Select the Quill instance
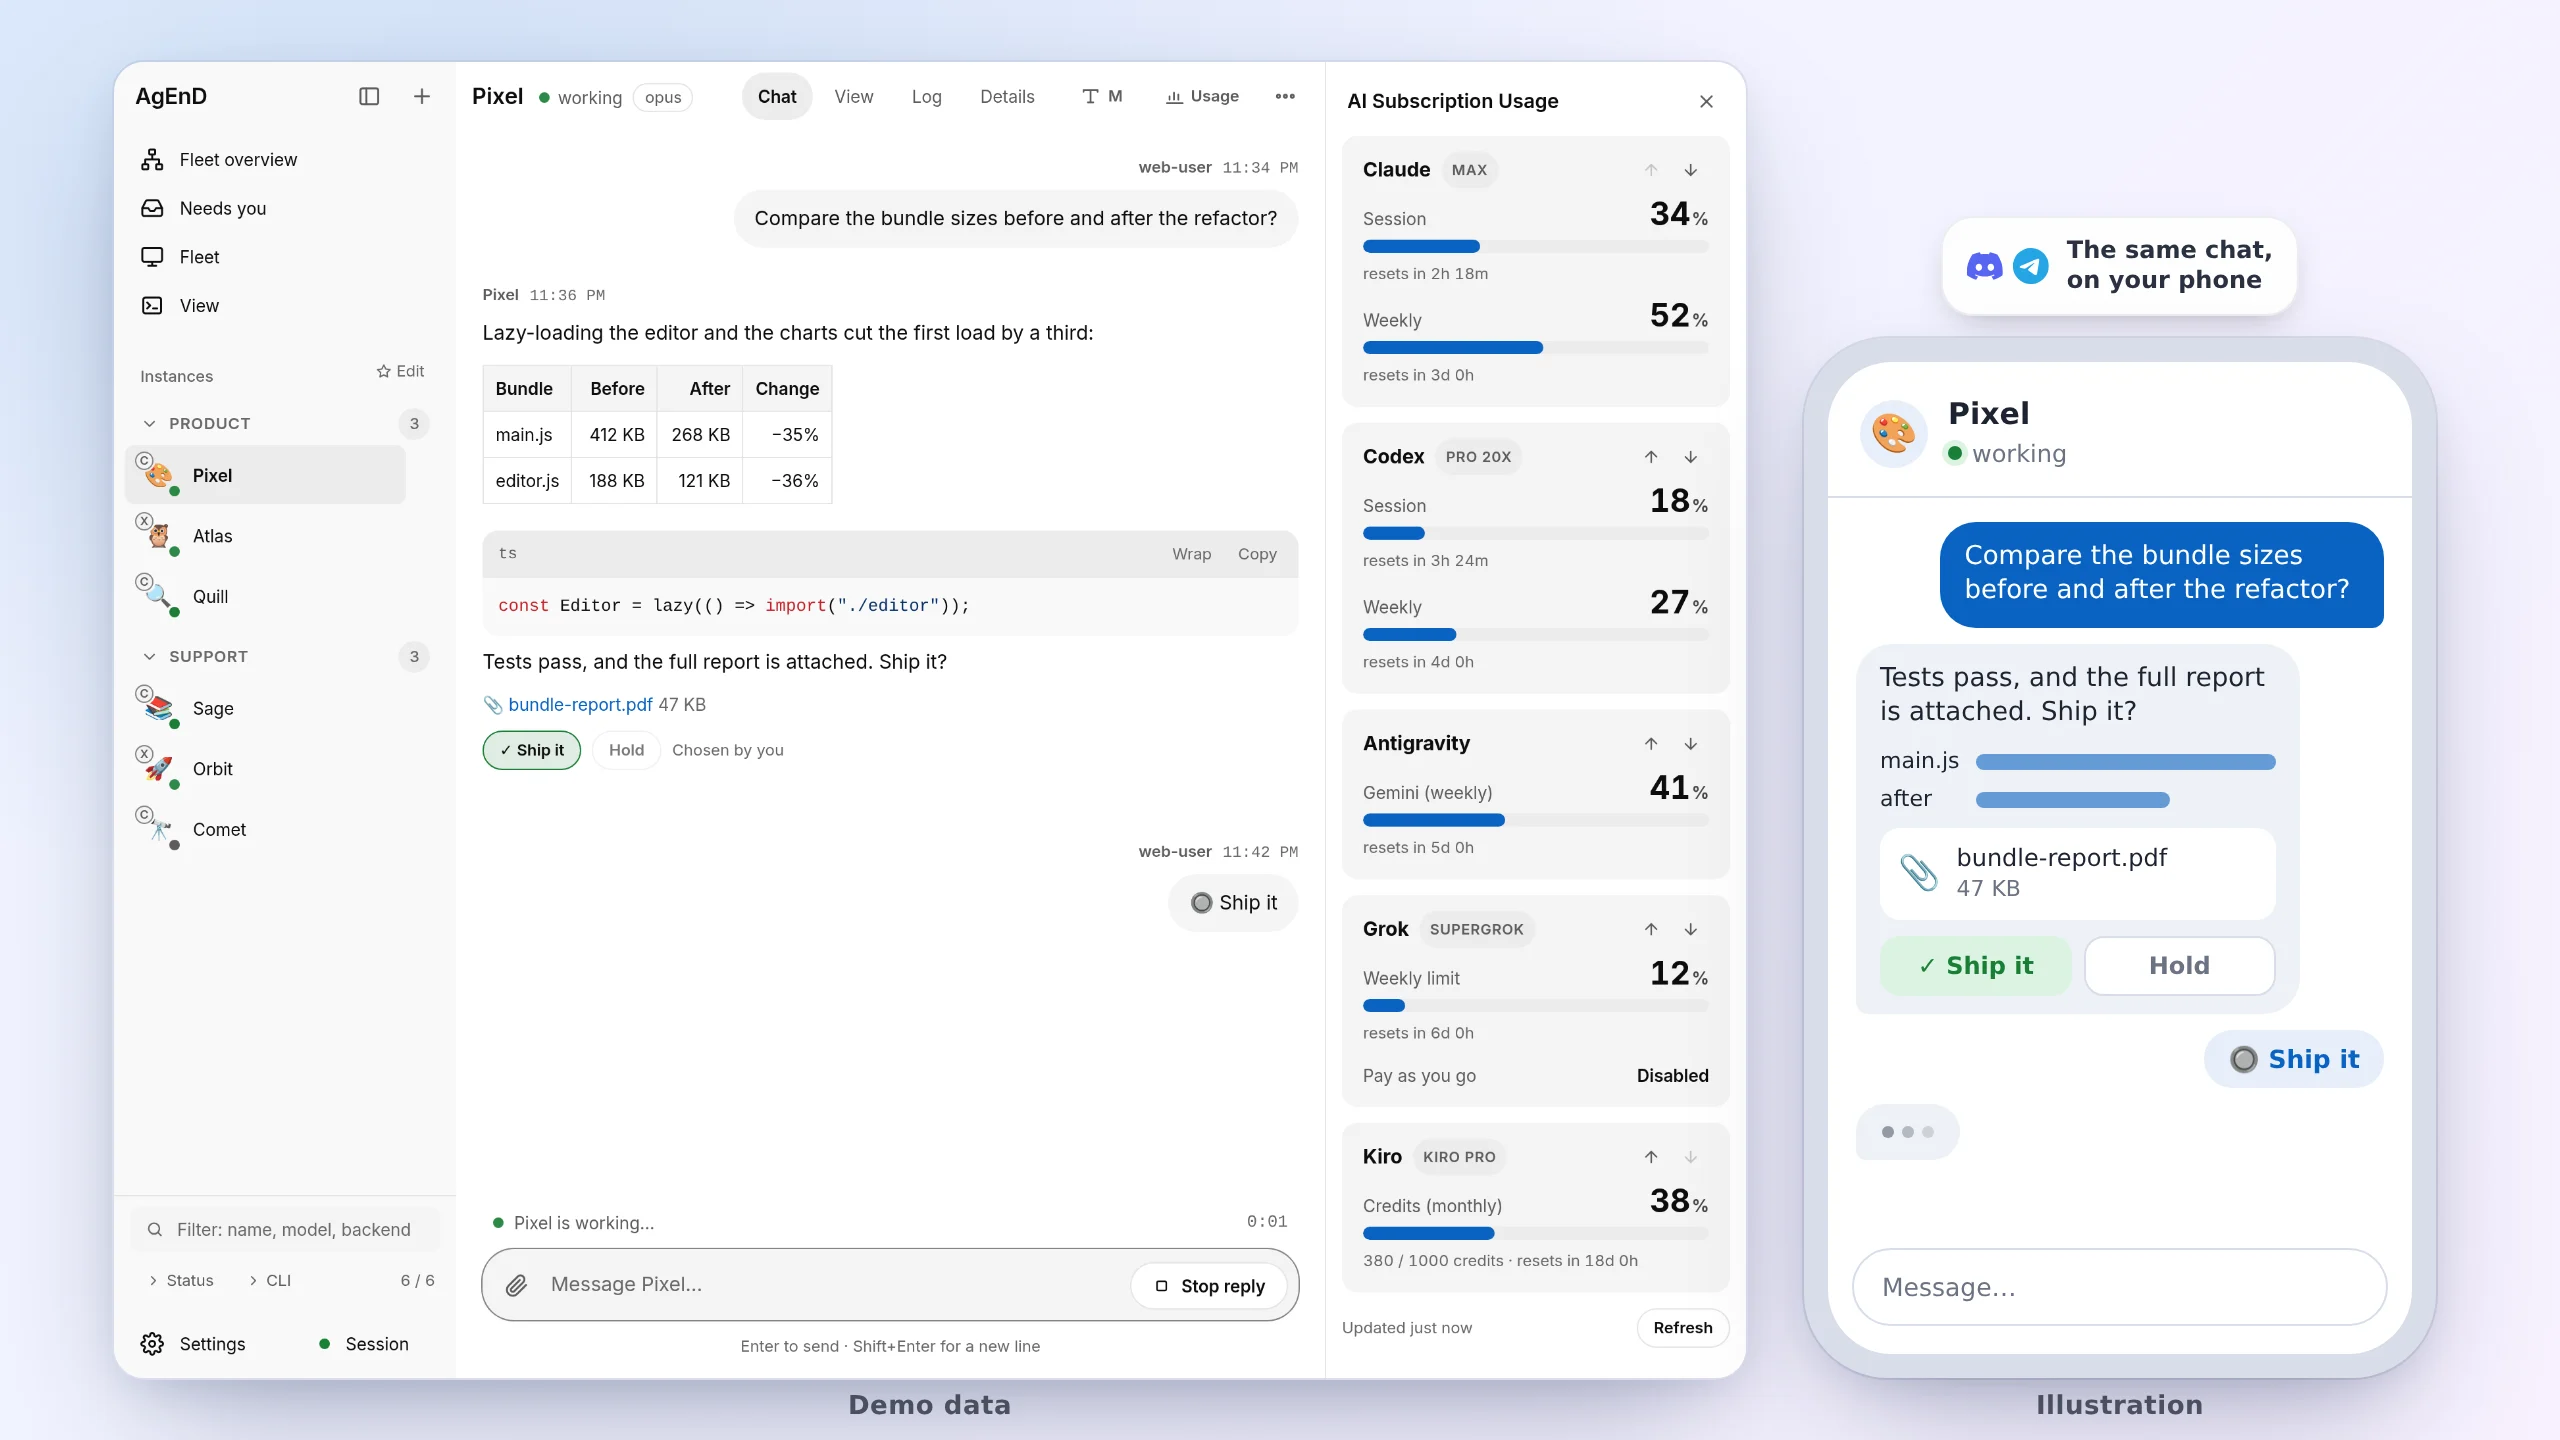Image resolution: width=2560 pixels, height=1440 pixels. point(265,596)
